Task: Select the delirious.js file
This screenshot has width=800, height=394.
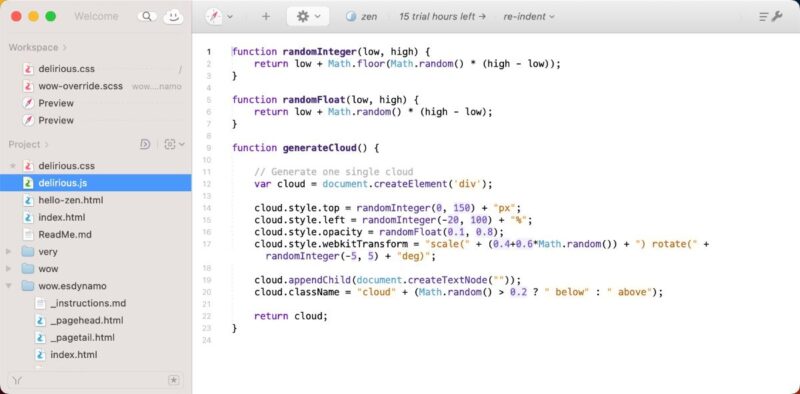Action: click(95, 183)
